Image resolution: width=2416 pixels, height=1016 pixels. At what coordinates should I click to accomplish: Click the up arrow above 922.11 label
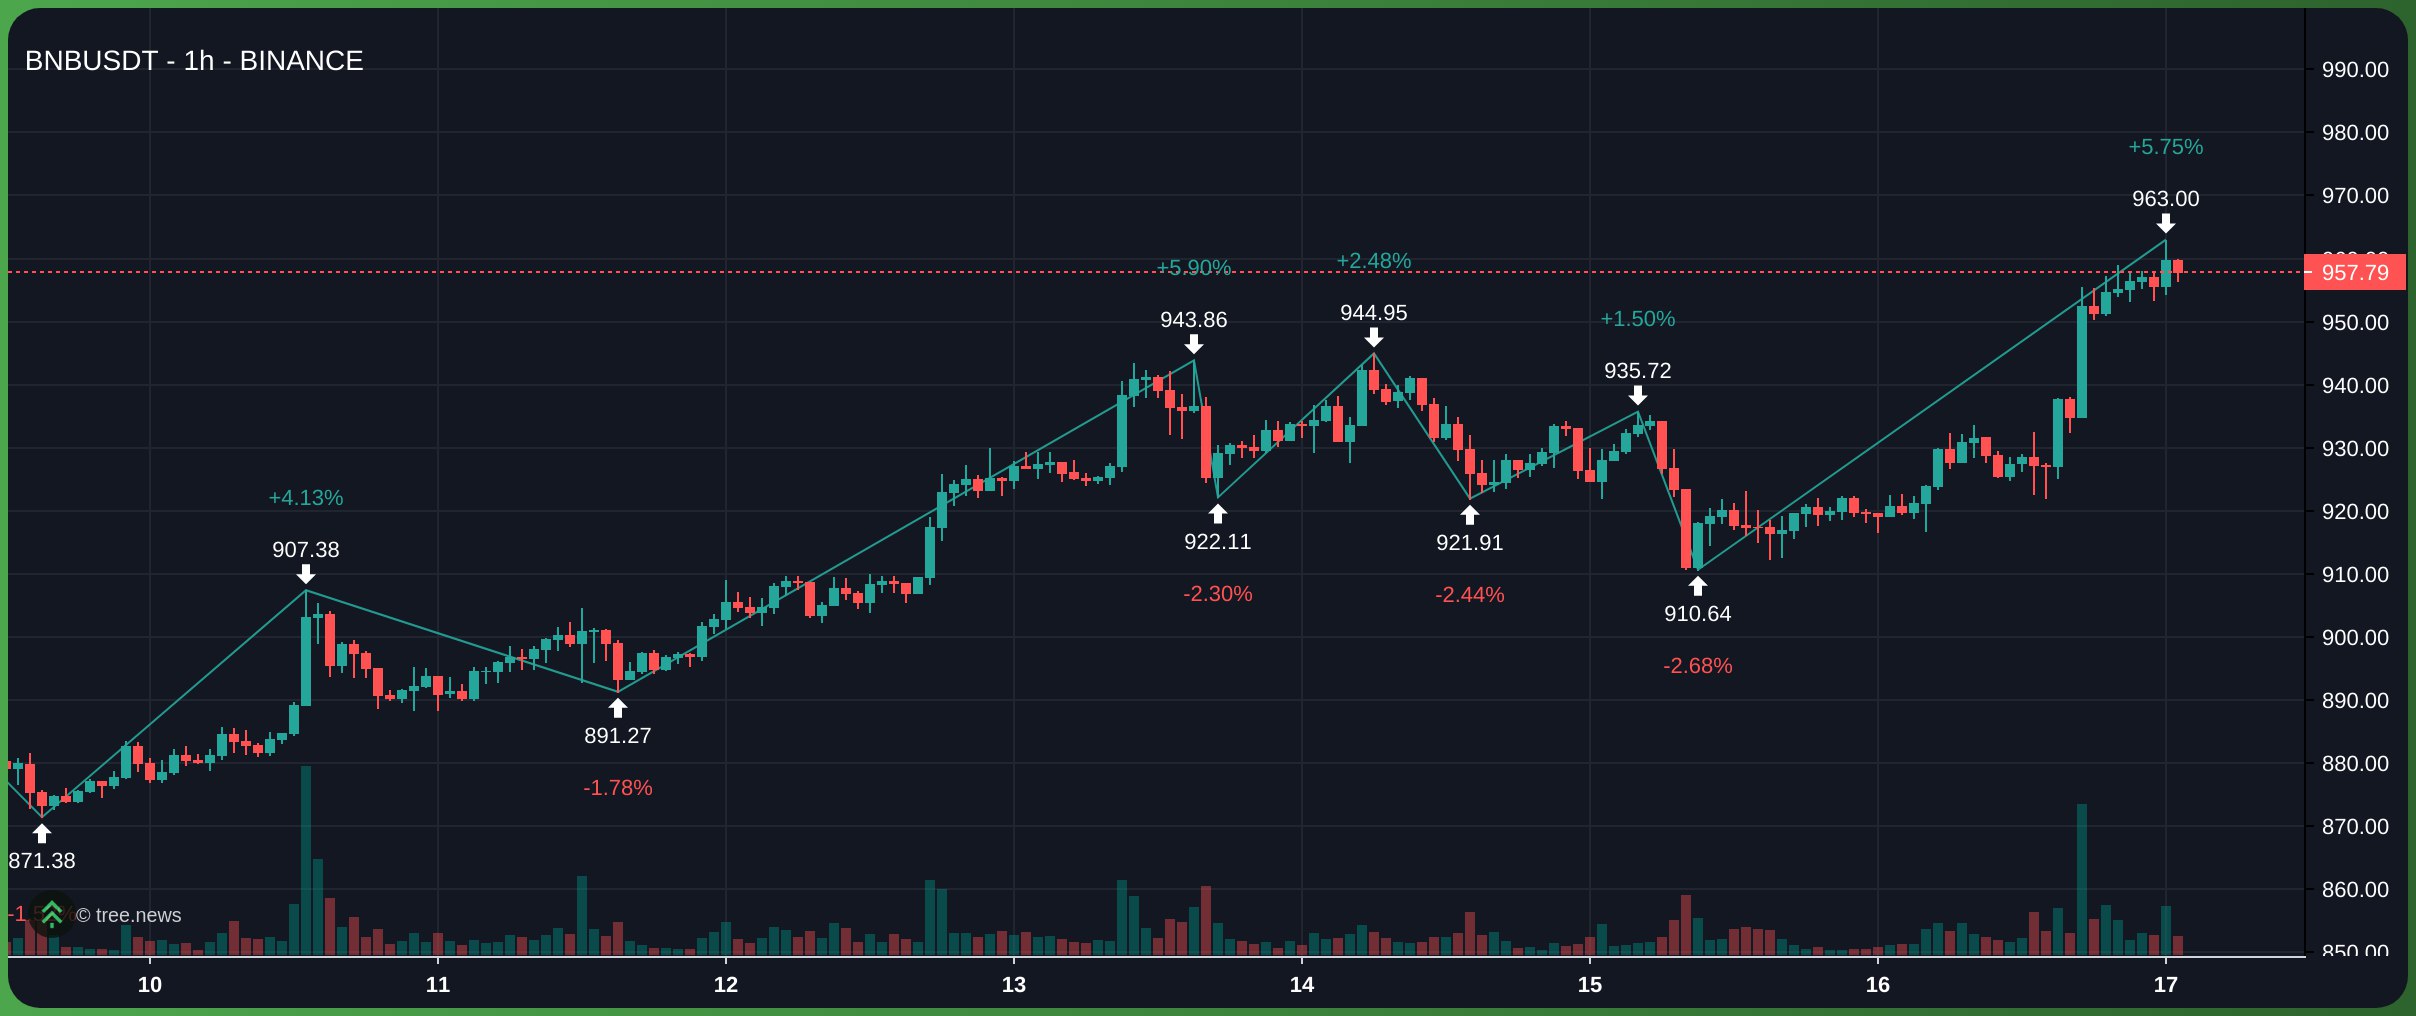(x=1218, y=514)
